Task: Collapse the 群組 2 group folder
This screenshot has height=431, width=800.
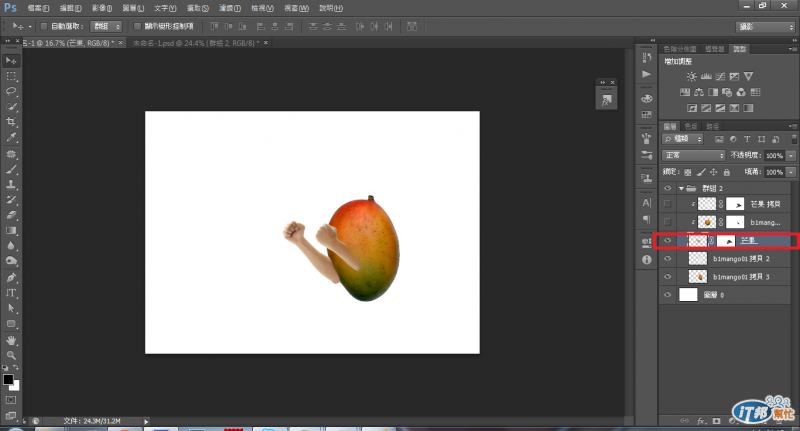Action: [x=681, y=188]
